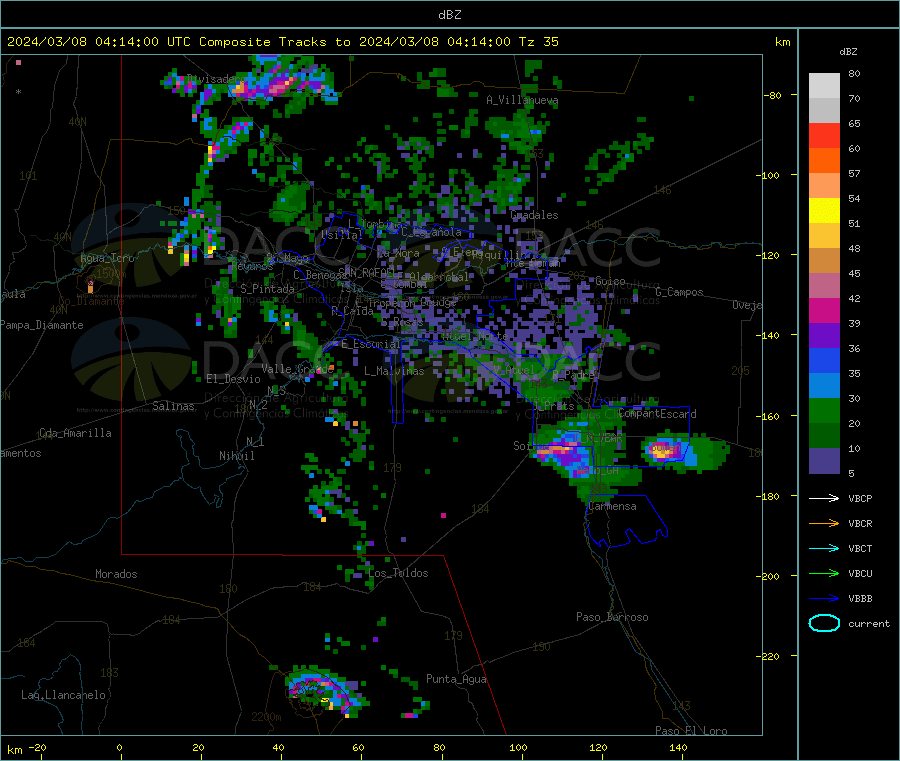Image resolution: width=900 pixels, height=761 pixels.
Task: Select the red 60-65 dBZ swatch
Action: [x=824, y=135]
